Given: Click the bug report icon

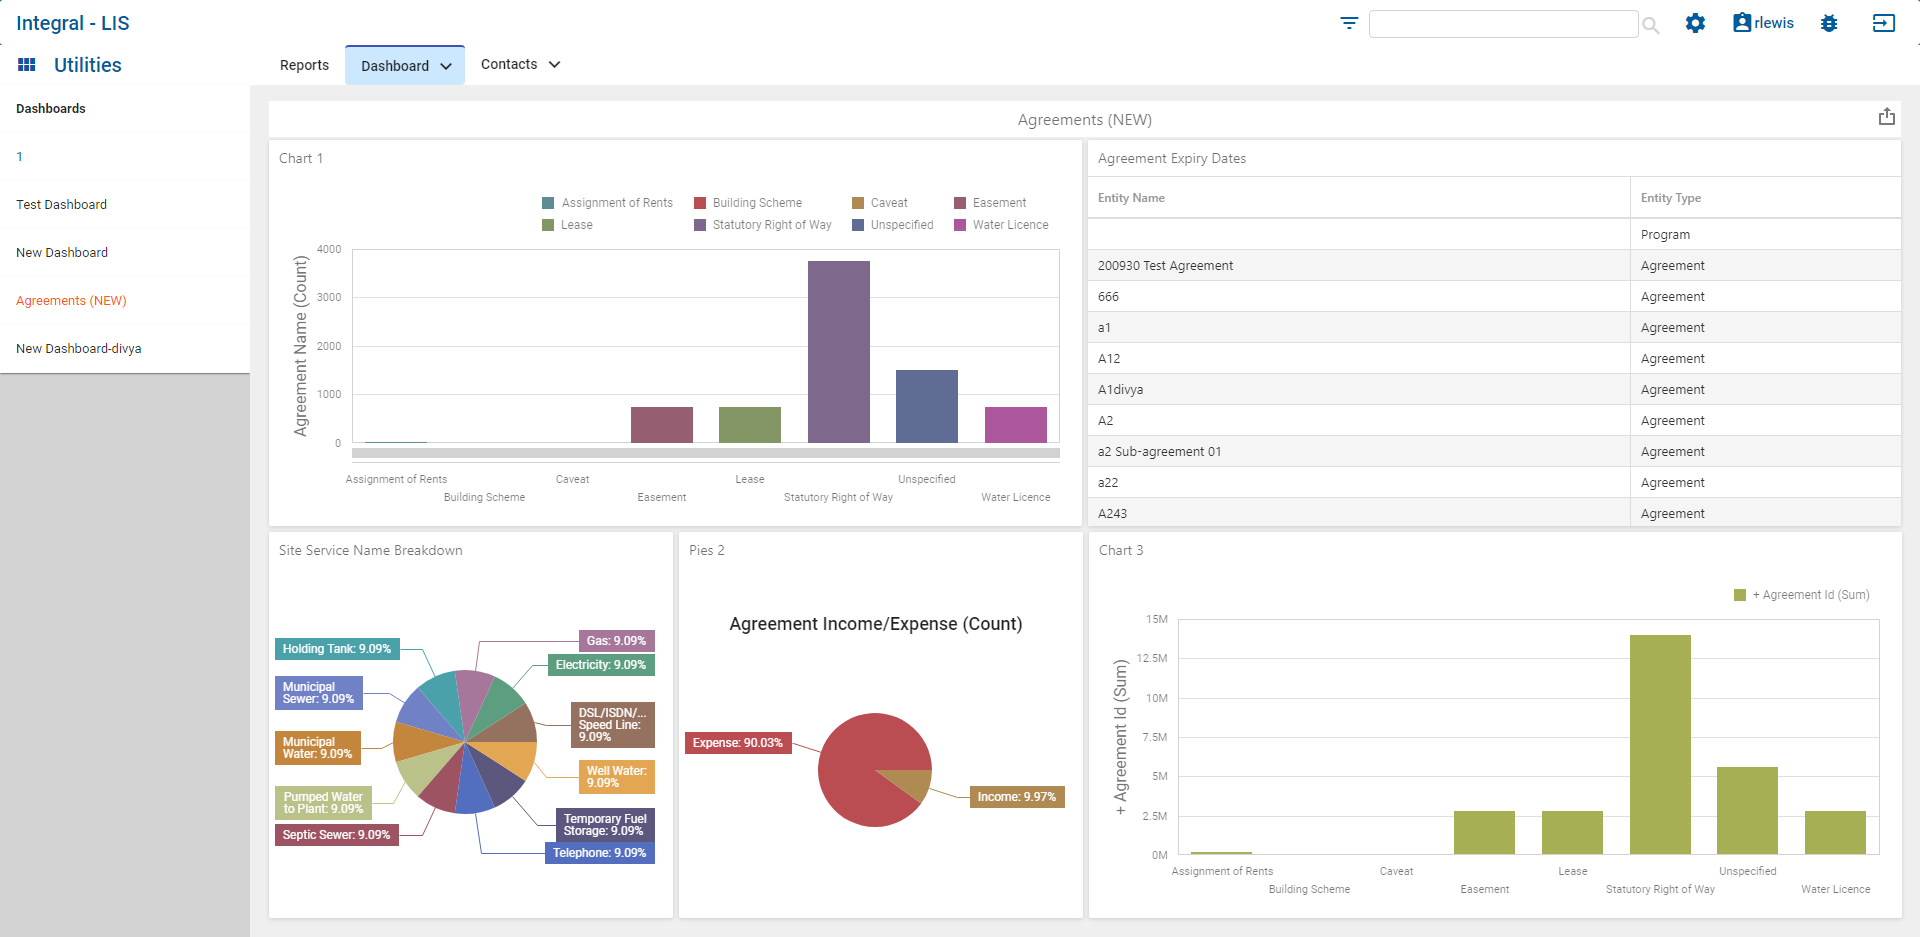Looking at the screenshot, I should point(1829,23).
